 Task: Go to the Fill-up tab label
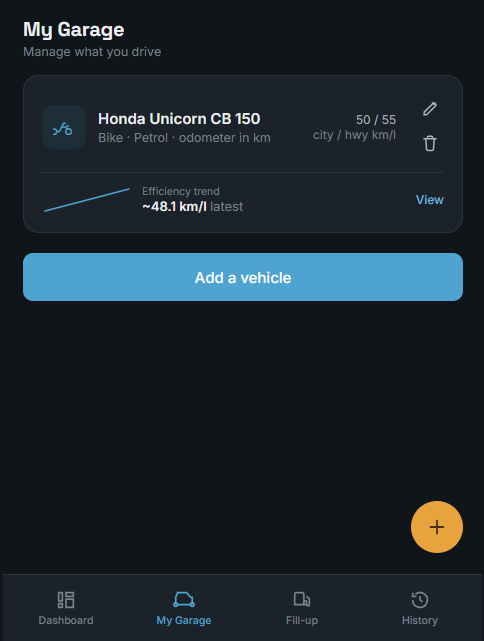[x=302, y=620]
